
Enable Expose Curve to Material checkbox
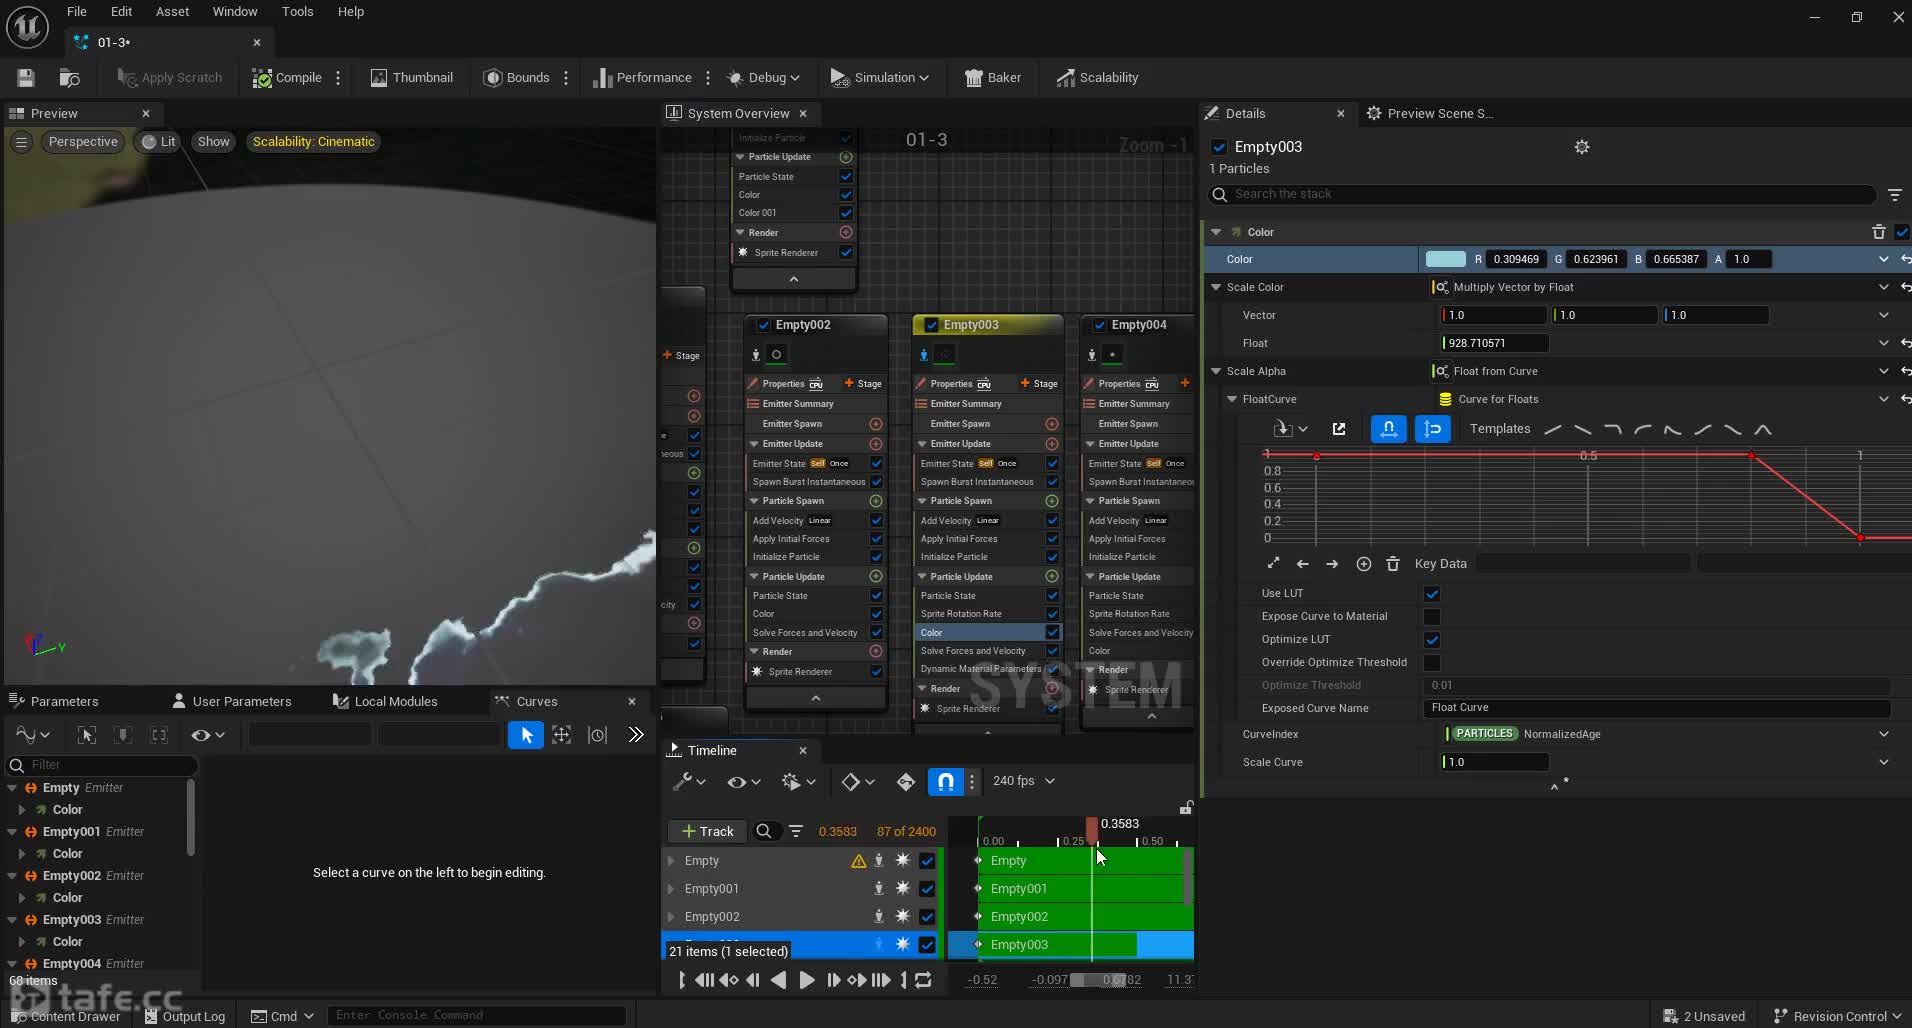pyautogui.click(x=1432, y=617)
